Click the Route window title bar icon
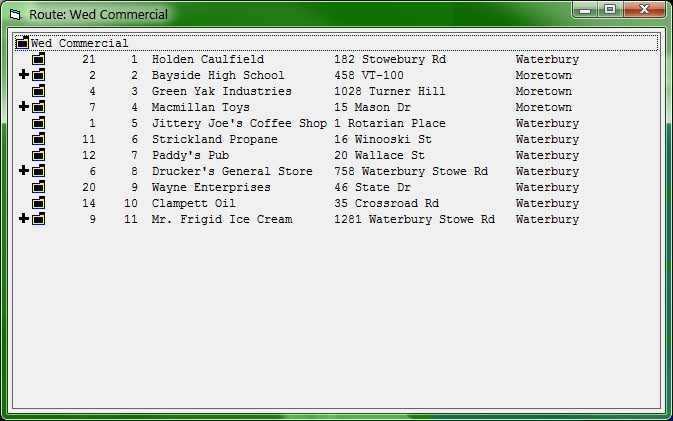This screenshot has height=421, width=673. 15,15
